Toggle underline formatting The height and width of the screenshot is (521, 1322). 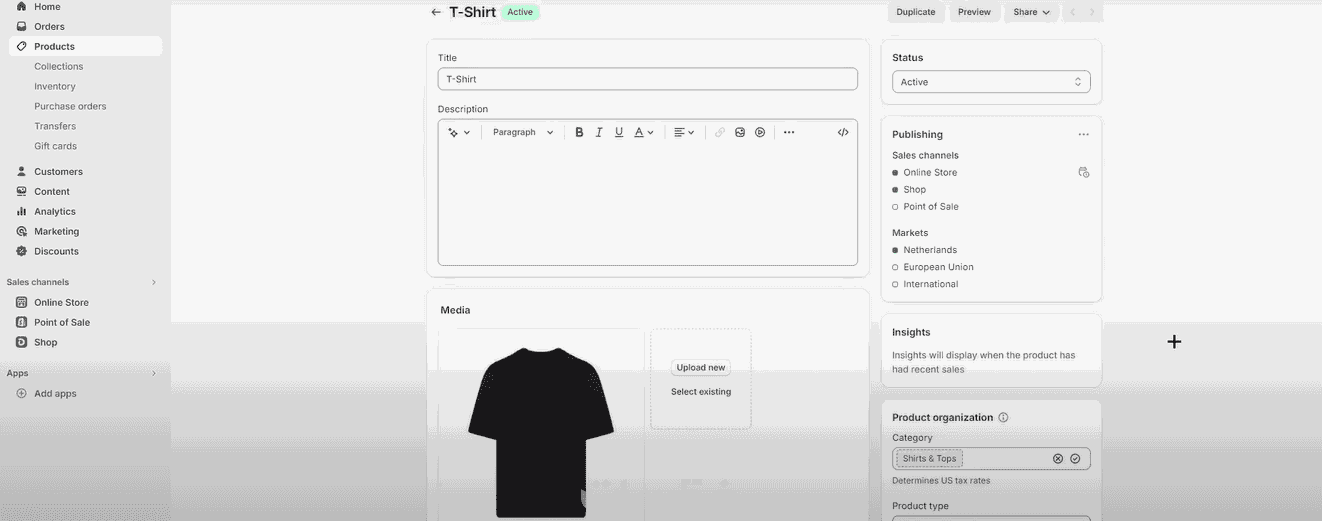point(619,132)
